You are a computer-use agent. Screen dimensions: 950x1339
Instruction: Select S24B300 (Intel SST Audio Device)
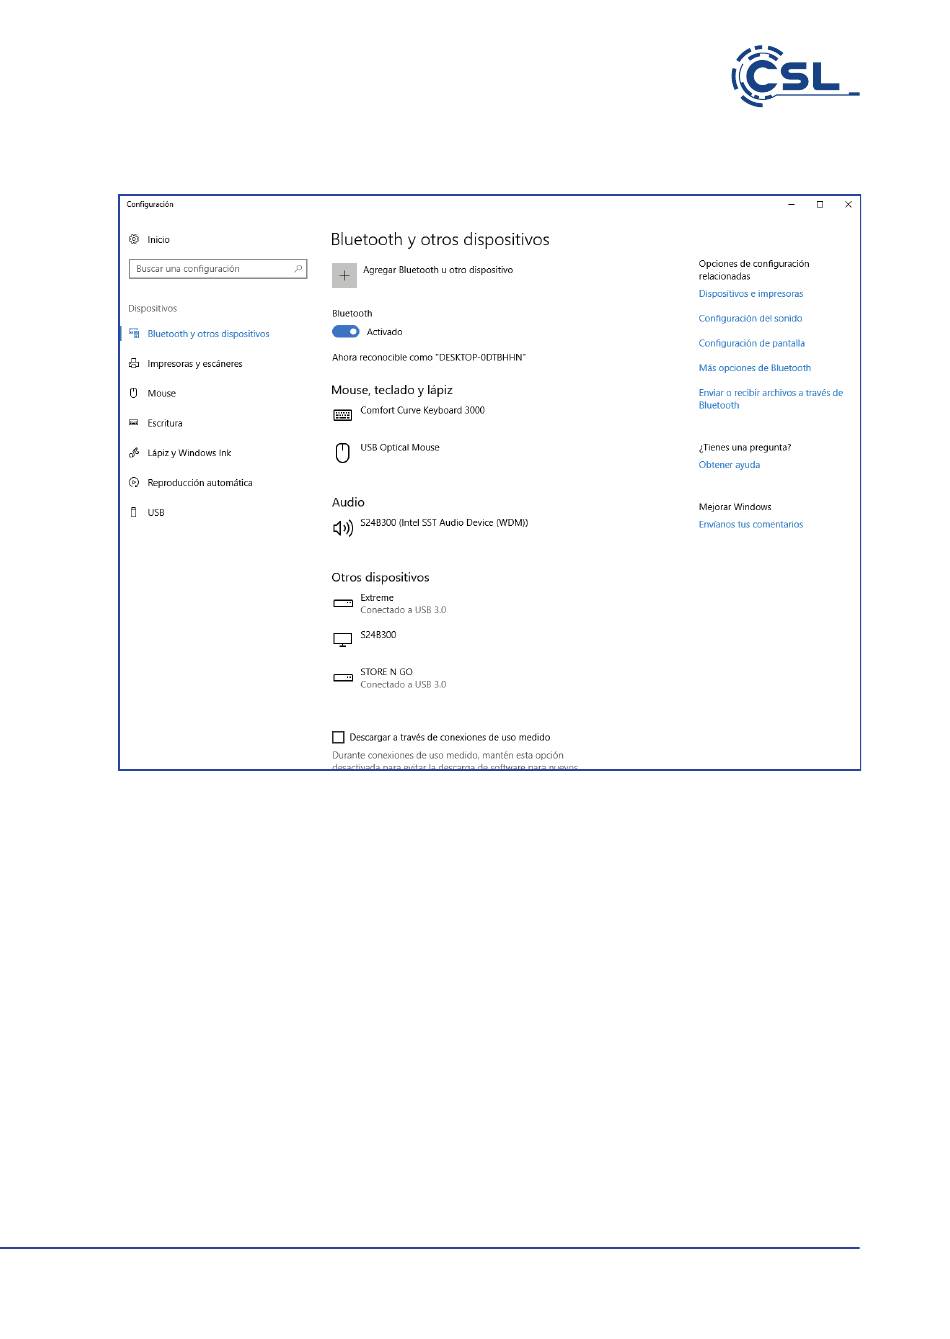[x=444, y=523]
